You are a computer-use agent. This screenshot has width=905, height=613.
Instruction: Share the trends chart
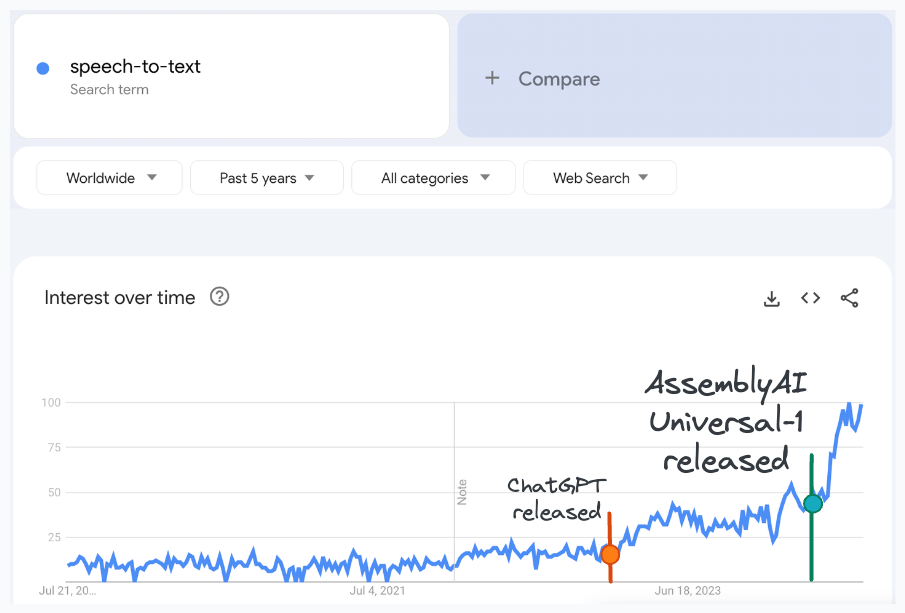click(849, 297)
